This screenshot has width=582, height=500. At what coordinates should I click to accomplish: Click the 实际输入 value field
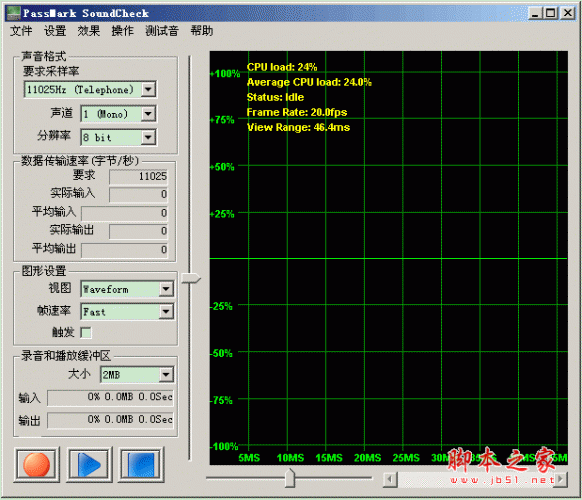click(138, 195)
